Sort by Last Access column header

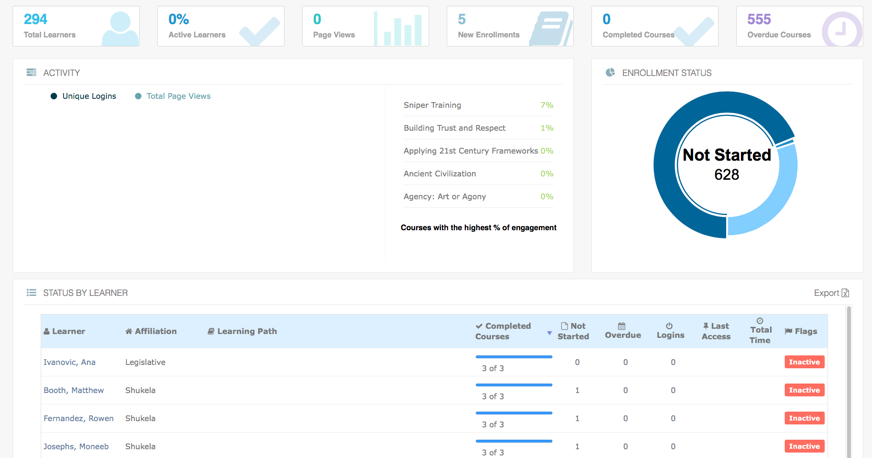[x=715, y=331]
